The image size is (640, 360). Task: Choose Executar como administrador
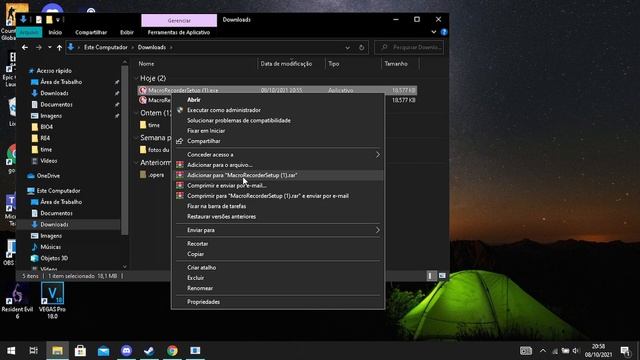[x=278, y=110]
